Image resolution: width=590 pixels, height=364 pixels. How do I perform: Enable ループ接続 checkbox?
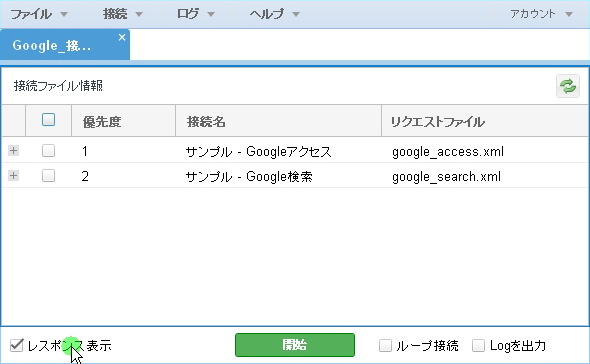click(385, 345)
